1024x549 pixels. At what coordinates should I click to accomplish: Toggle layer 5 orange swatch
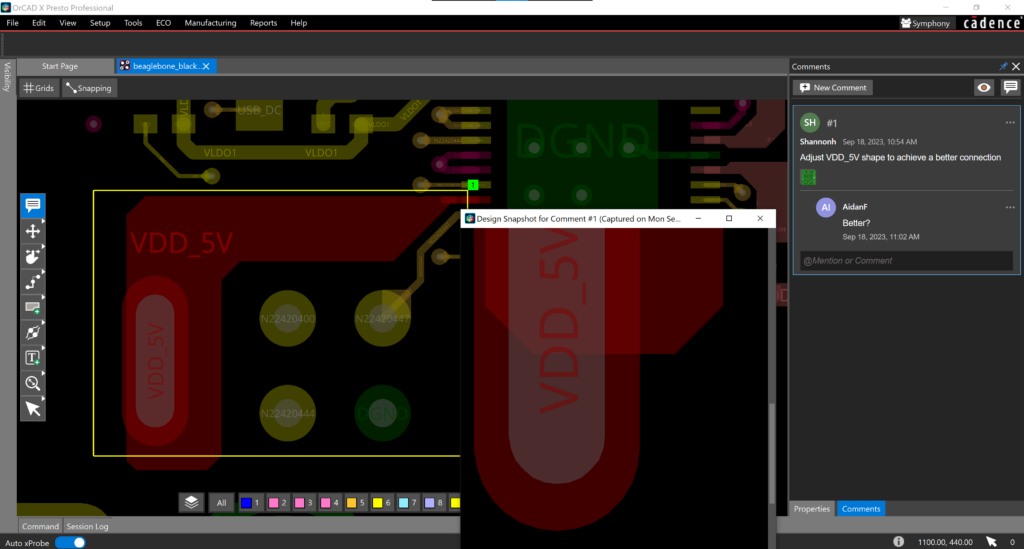click(351, 503)
